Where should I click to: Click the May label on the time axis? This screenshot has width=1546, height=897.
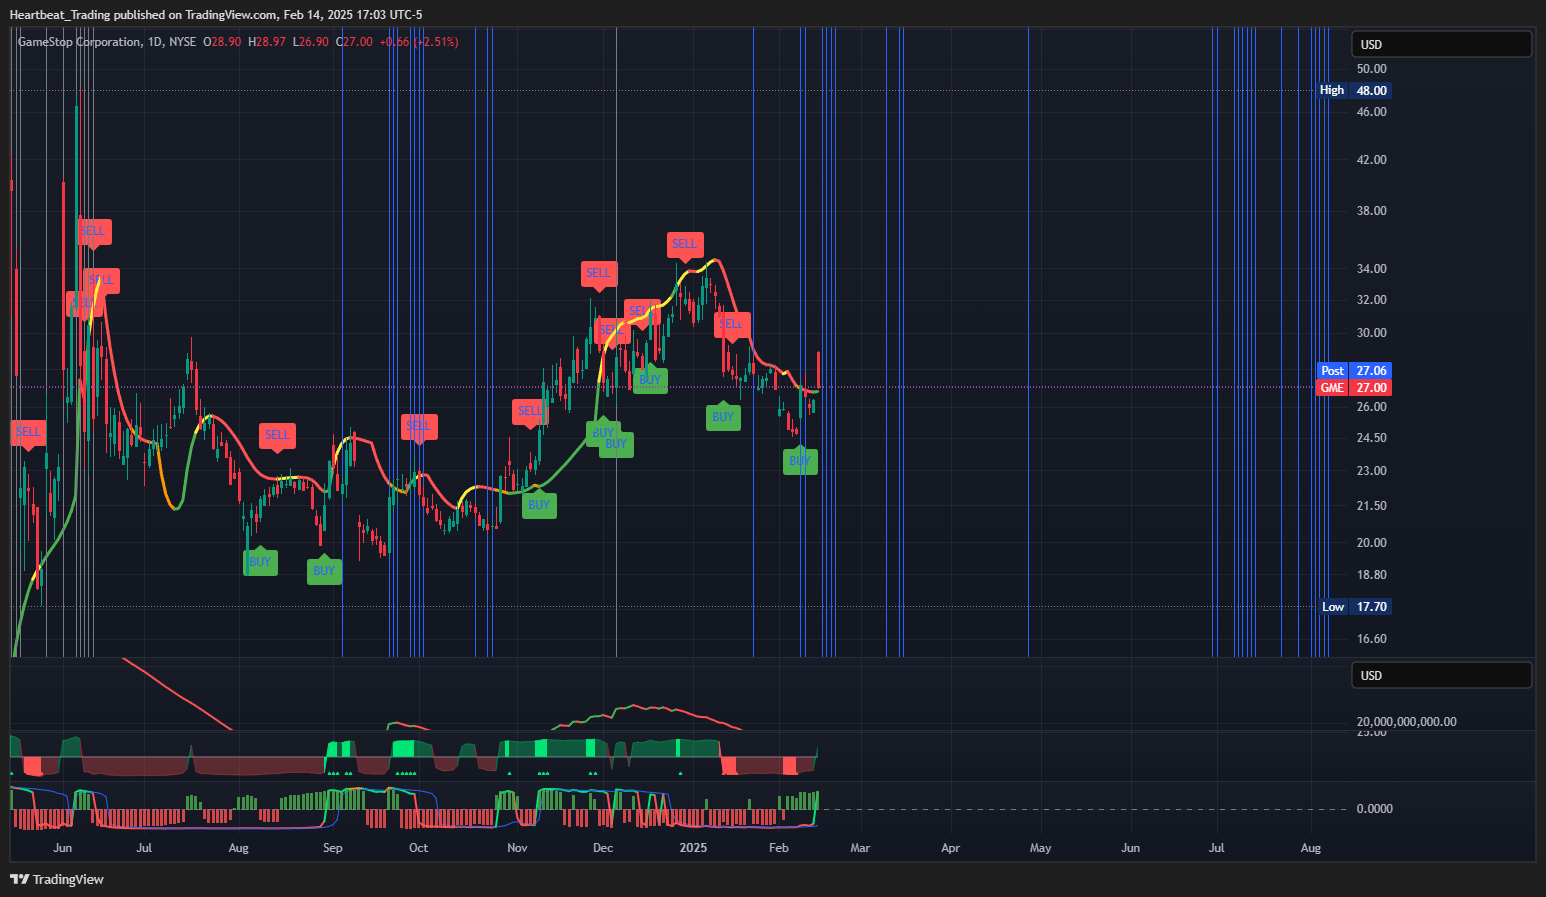point(1041,848)
